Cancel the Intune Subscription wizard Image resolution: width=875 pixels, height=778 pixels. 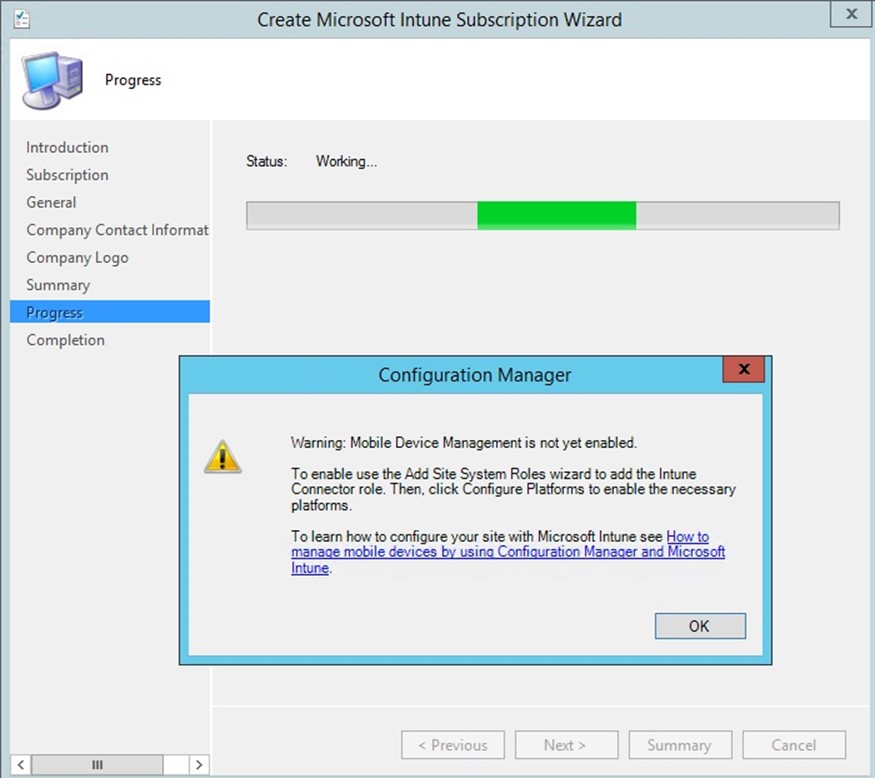(794, 745)
